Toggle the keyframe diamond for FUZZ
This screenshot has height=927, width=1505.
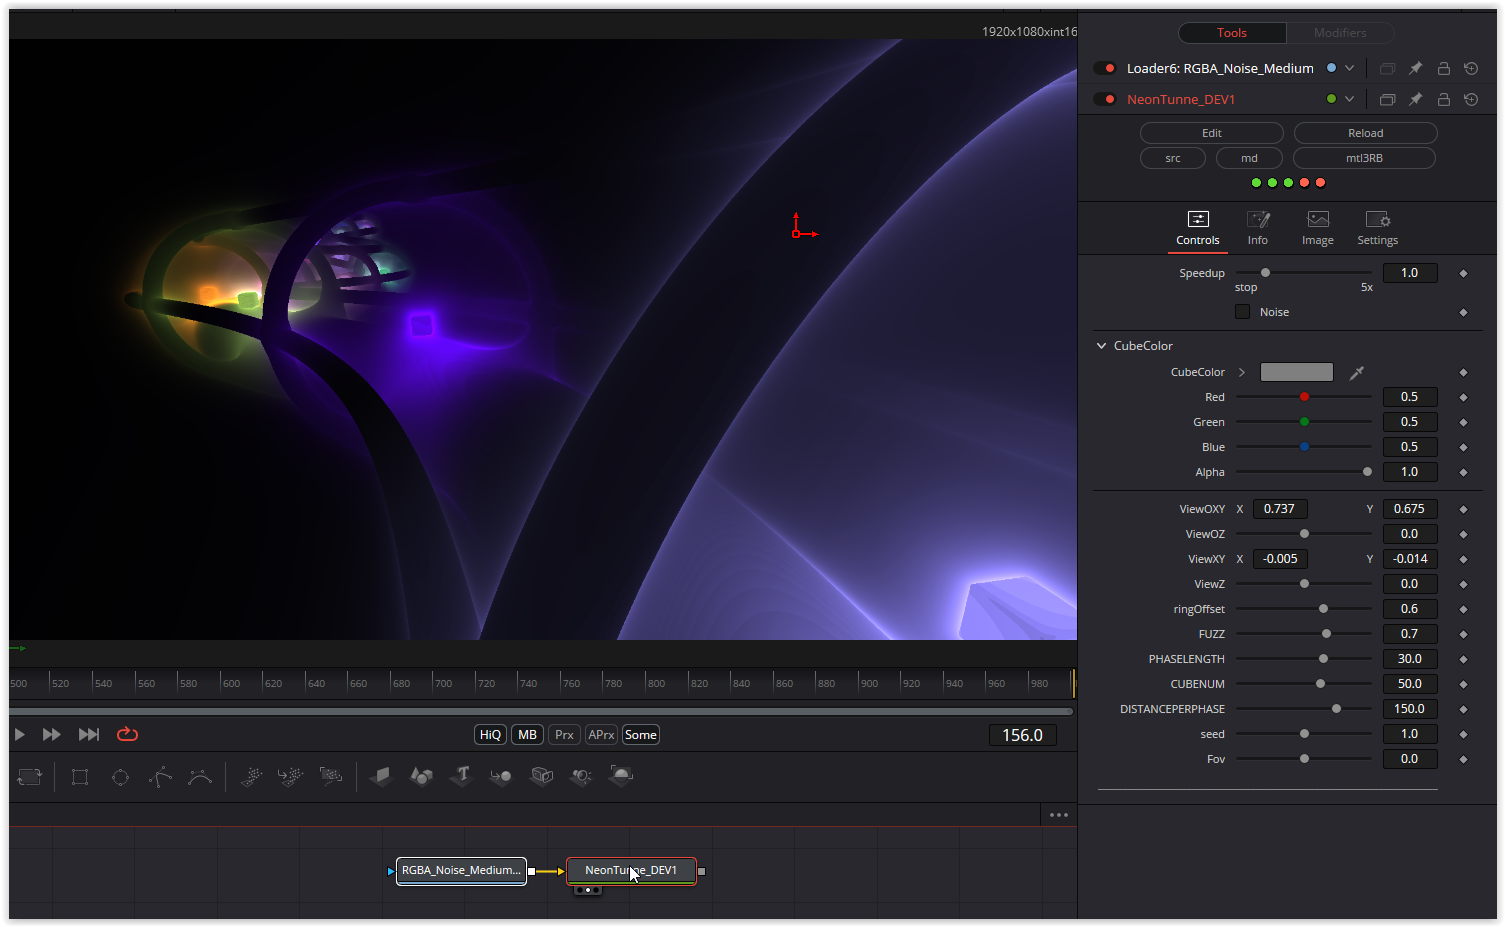click(x=1463, y=635)
